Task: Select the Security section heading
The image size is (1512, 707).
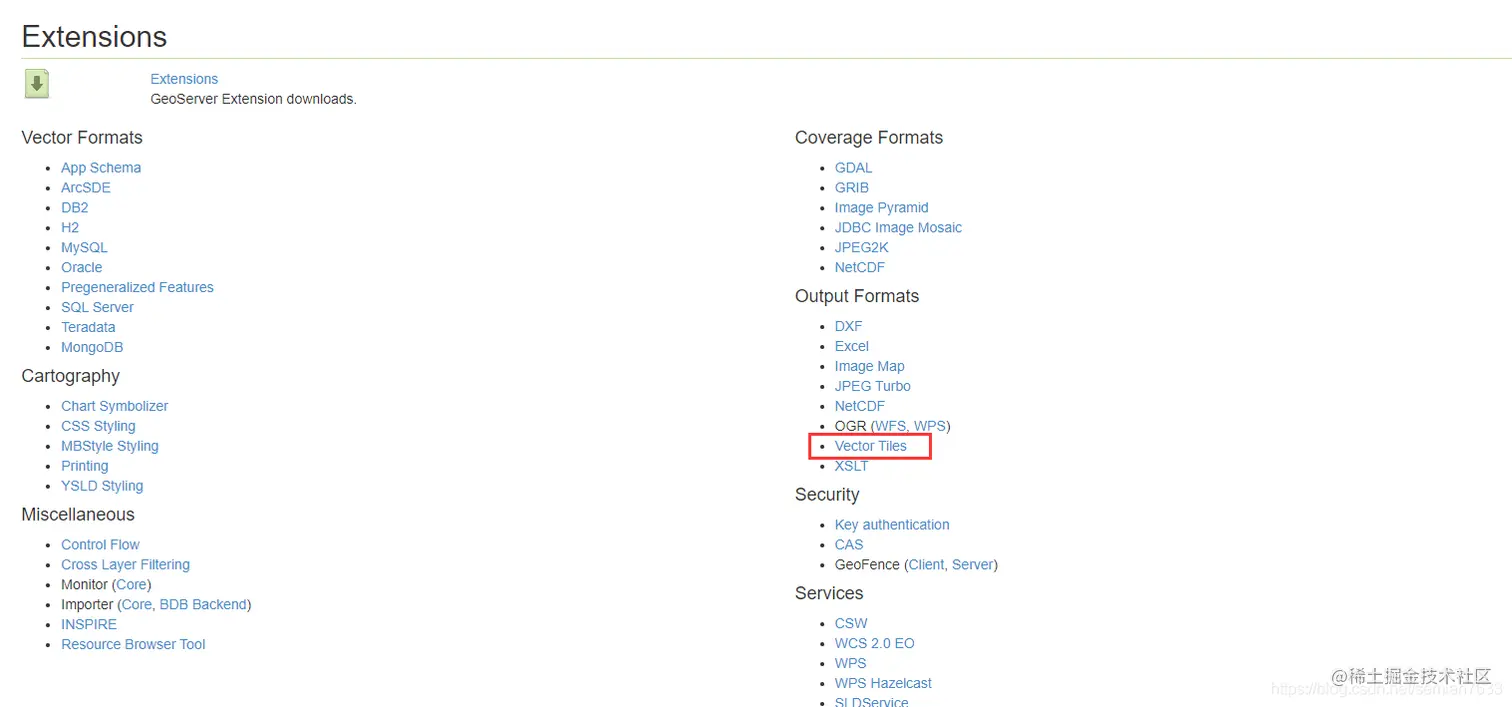Action: point(827,495)
